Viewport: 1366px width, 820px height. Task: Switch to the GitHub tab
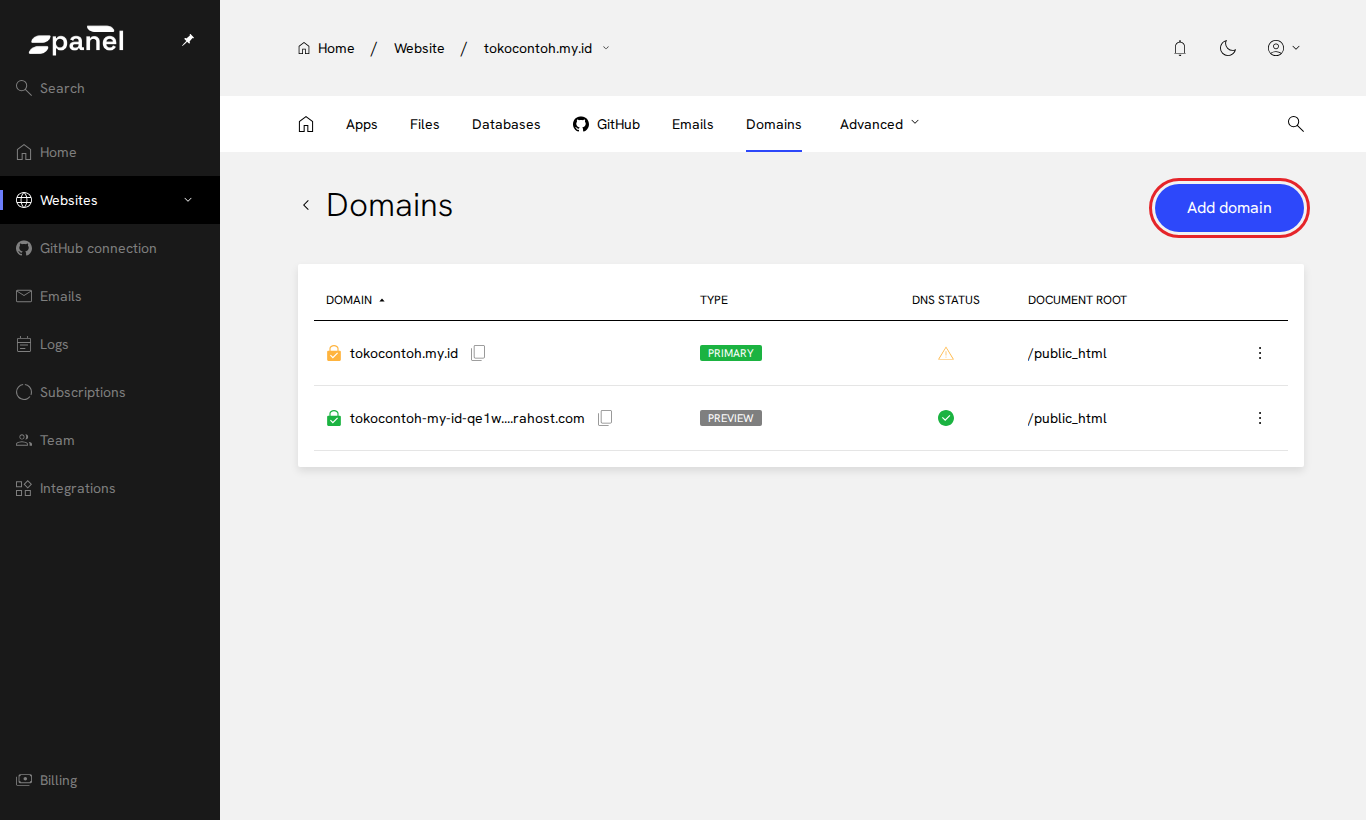(x=606, y=124)
